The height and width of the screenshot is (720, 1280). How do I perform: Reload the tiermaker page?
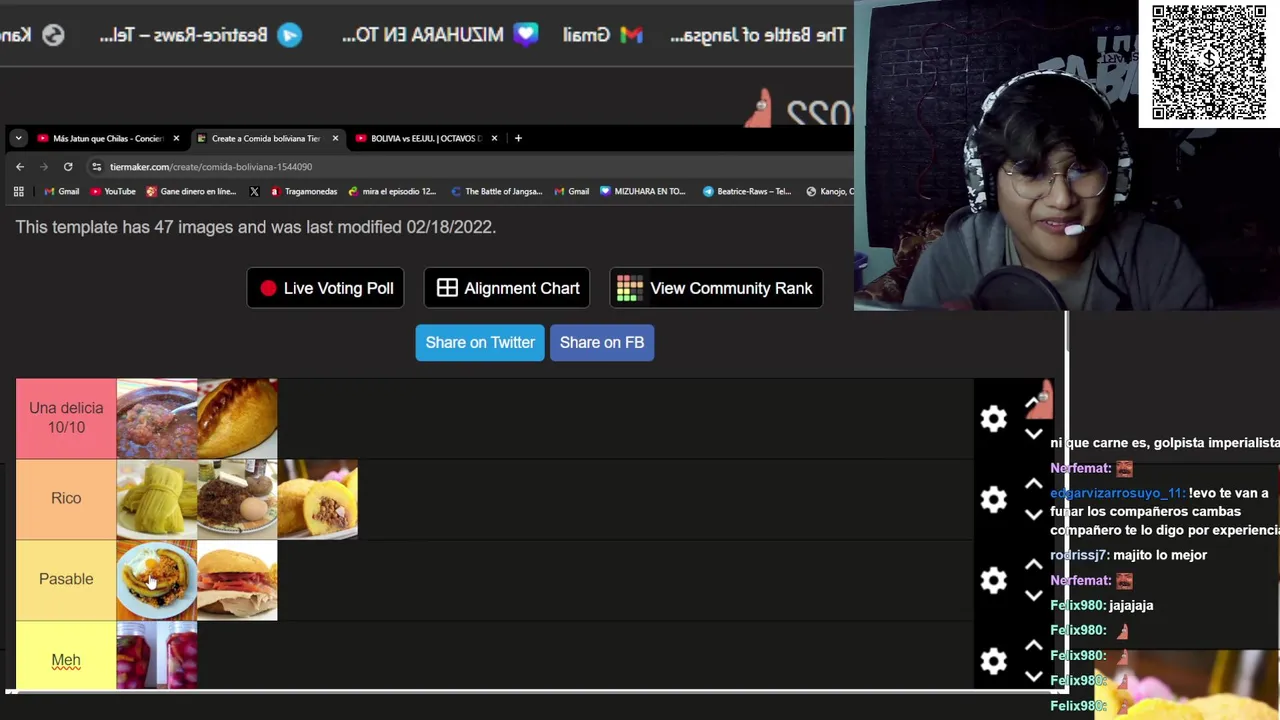pyautogui.click(x=68, y=167)
